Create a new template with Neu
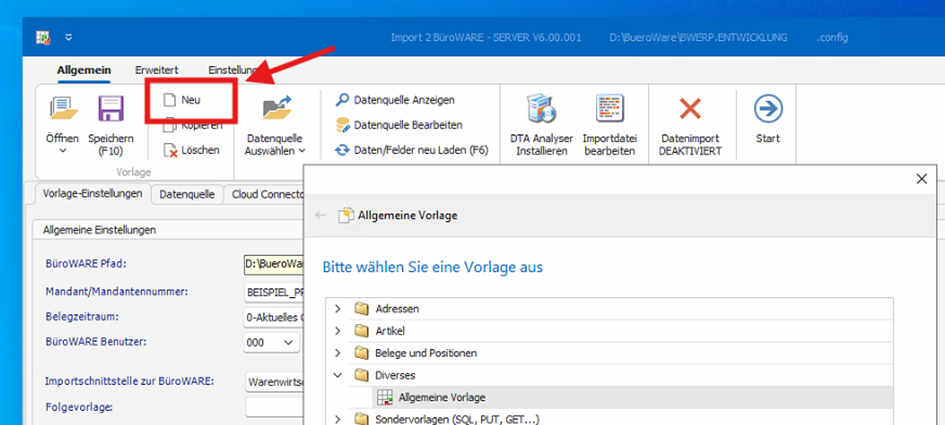 (x=183, y=99)
